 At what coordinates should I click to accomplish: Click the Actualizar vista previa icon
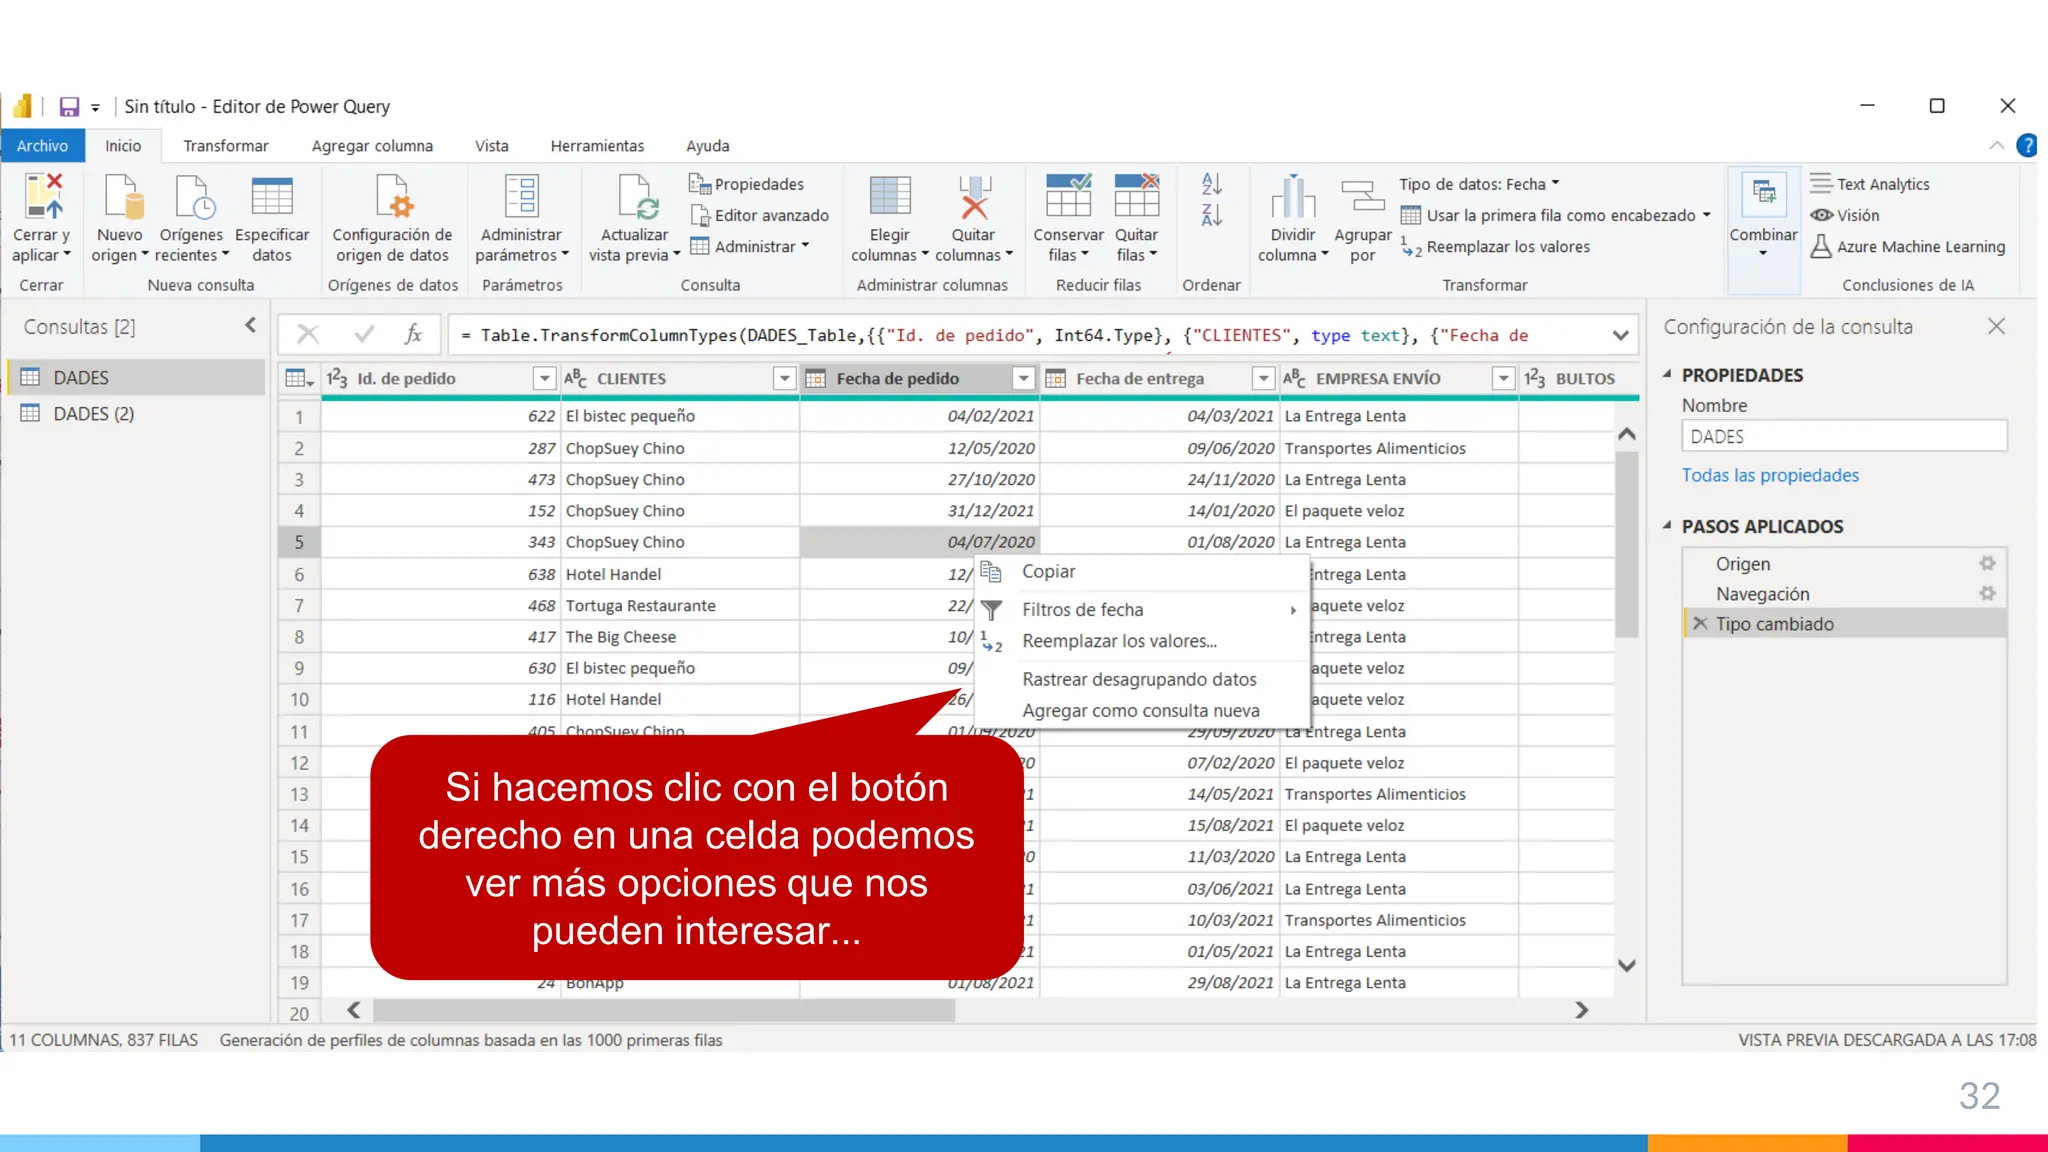pos(635,196)
